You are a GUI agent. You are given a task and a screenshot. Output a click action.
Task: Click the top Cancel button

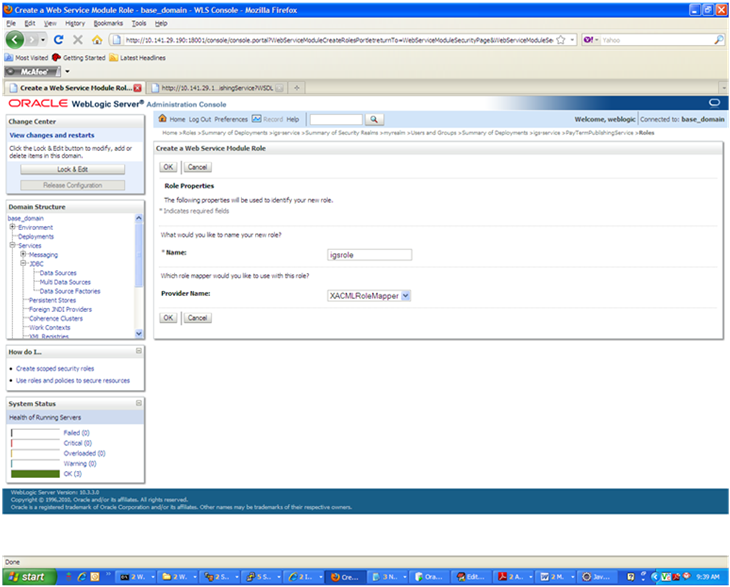click(x=197, y=167)
